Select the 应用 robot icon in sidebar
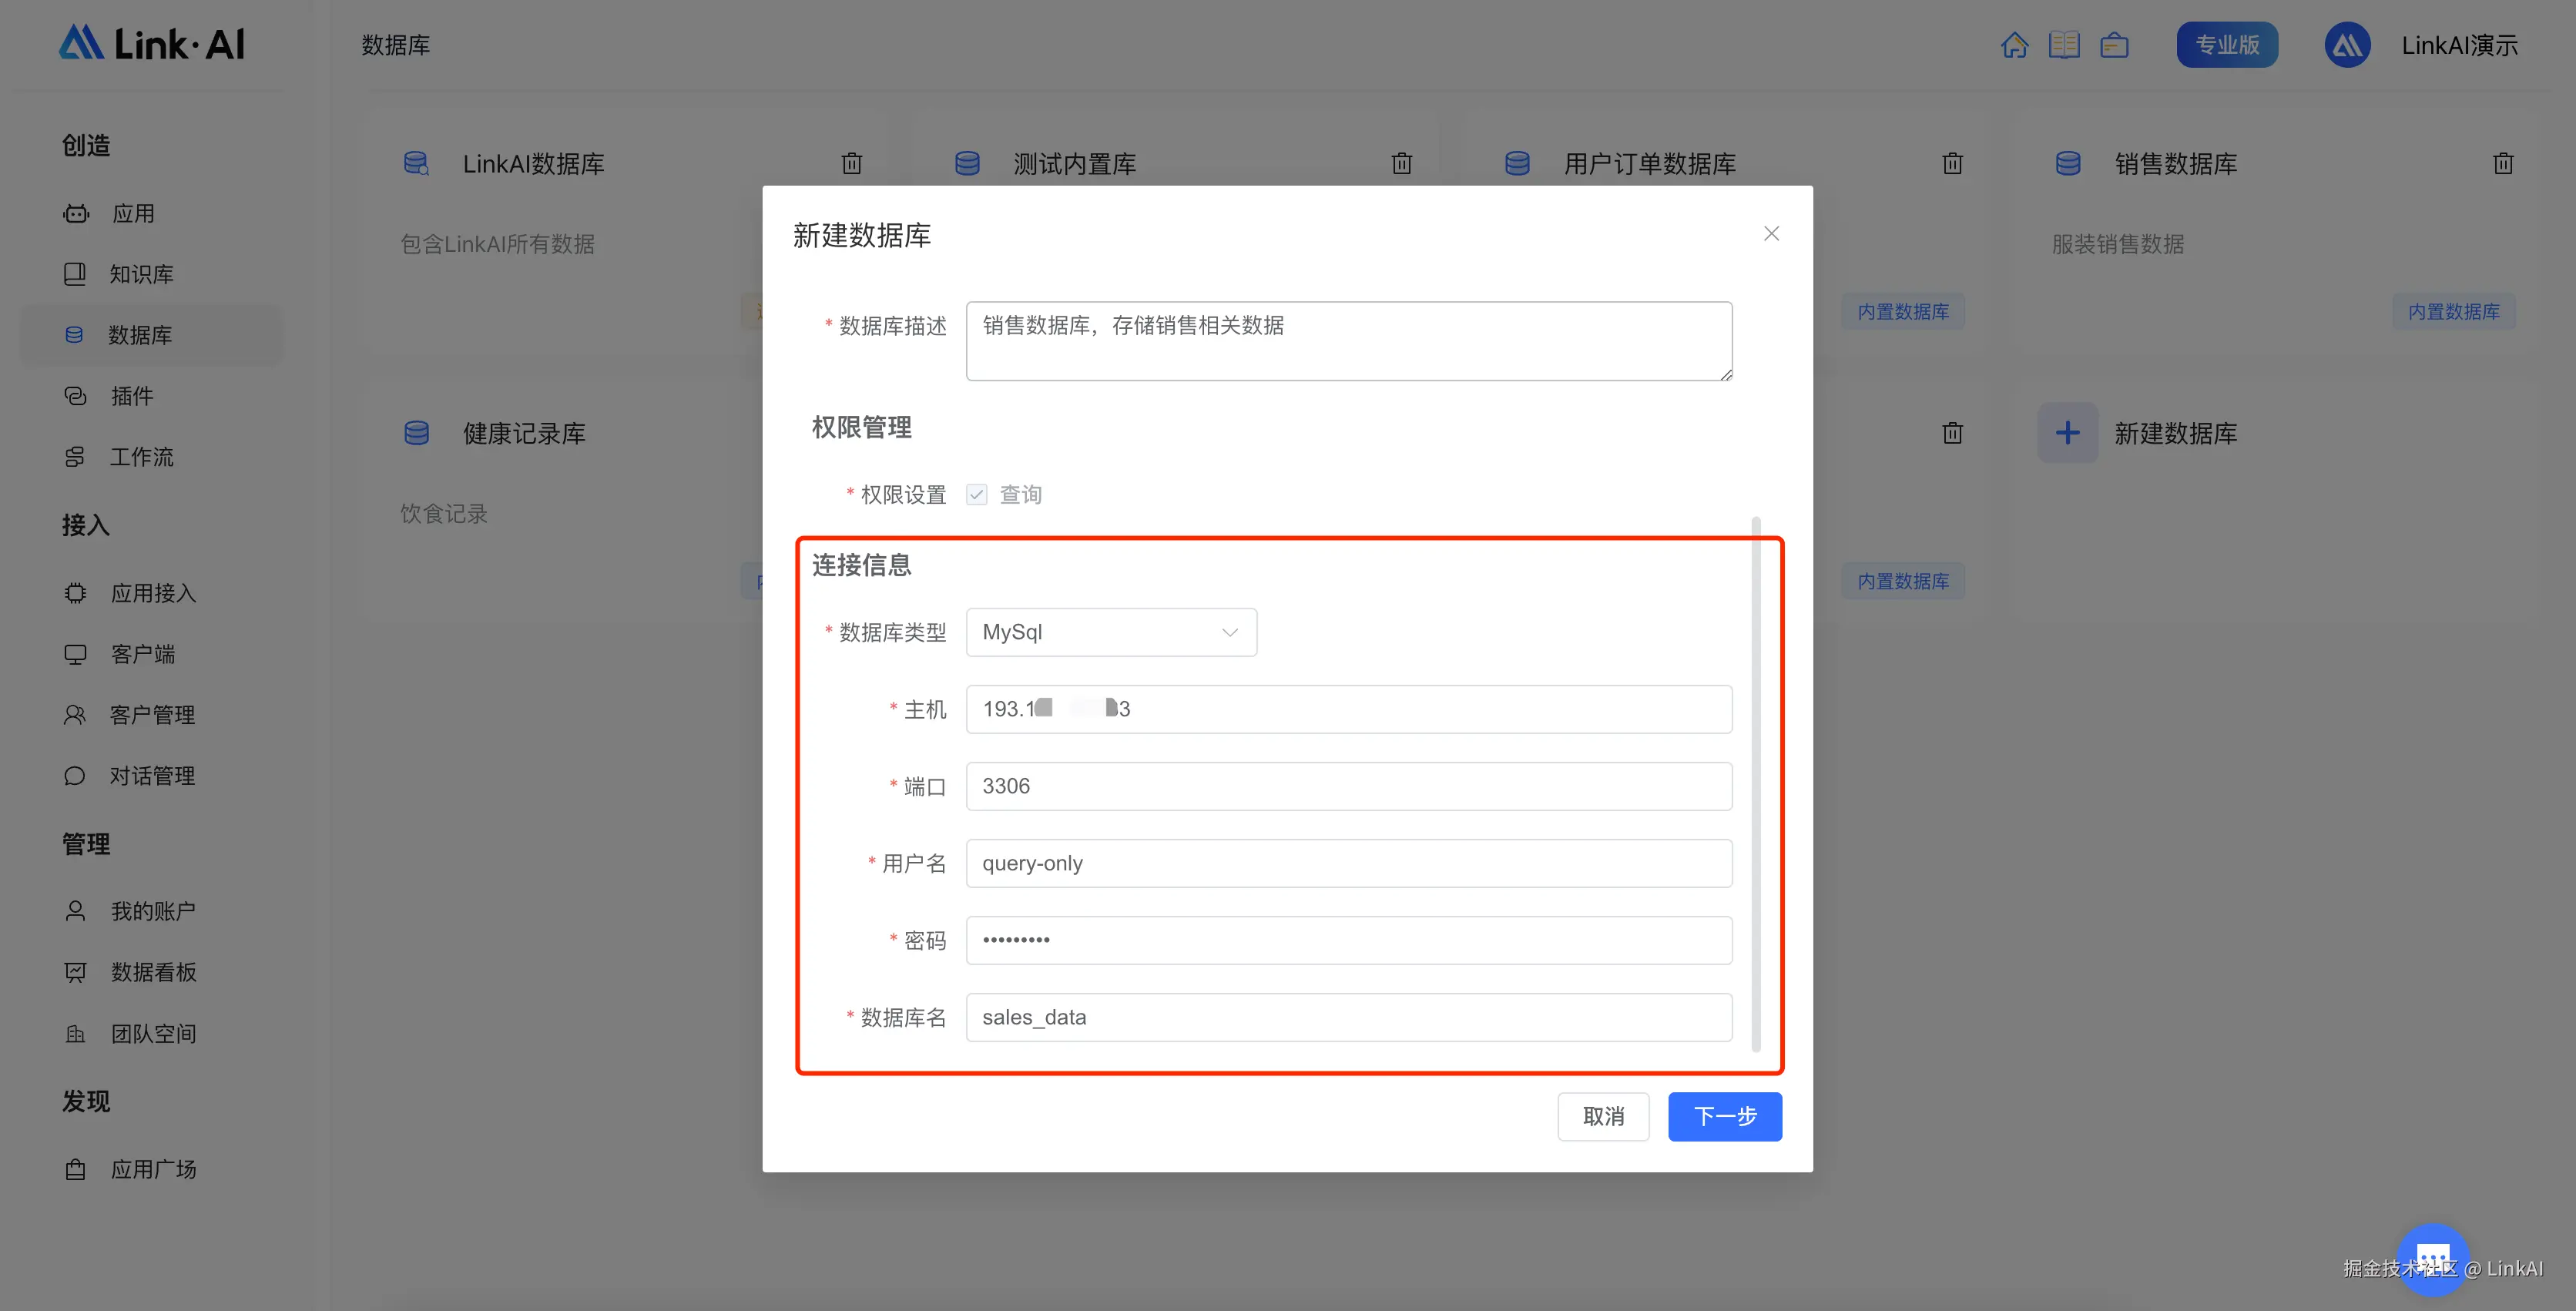The height and width of the screenshot is (1311, 2576). click(x=76, y=213)
